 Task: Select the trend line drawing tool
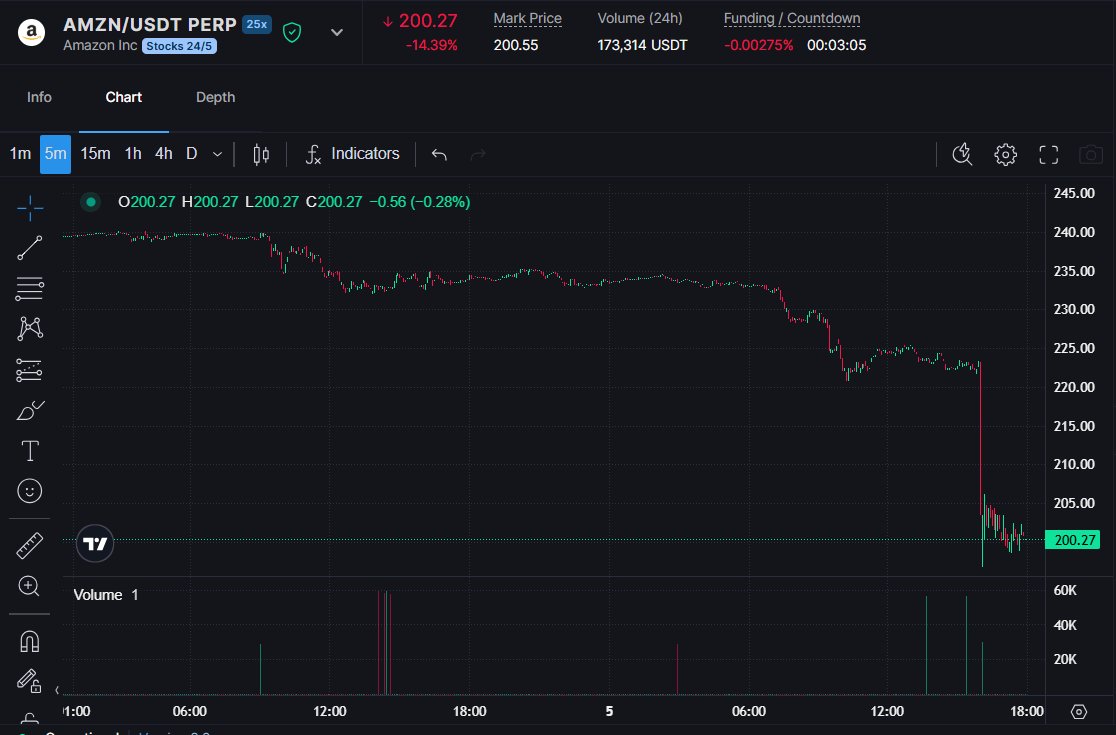coord(30,248)
